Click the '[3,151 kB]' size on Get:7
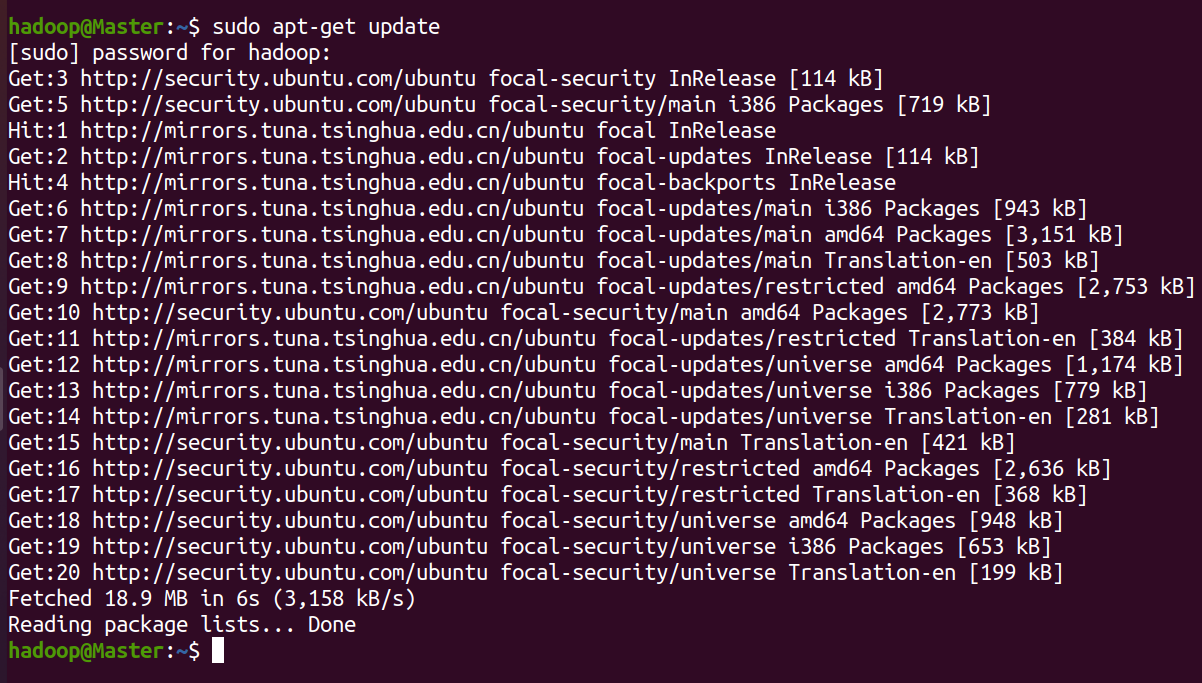The image size is (1202, 683). [x=1065, y=235]
